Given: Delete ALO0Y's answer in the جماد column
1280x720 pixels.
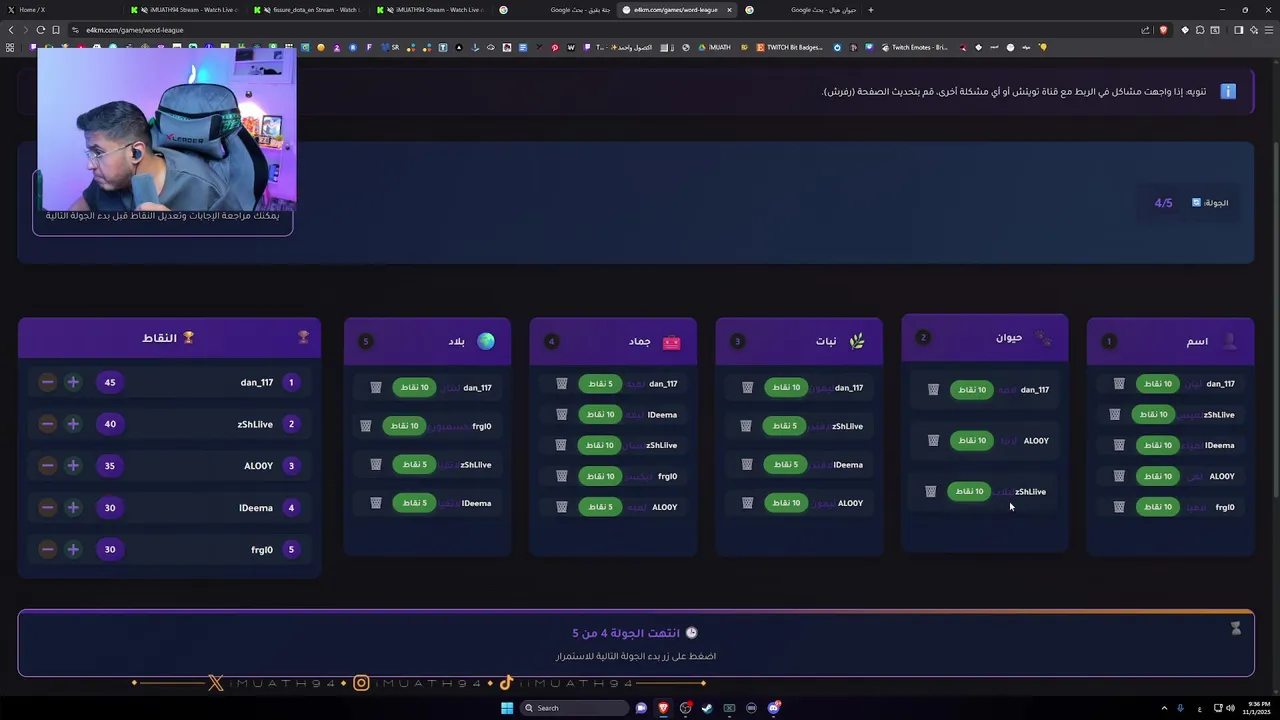Looking at the screenshot, I should tap(562, 507).
